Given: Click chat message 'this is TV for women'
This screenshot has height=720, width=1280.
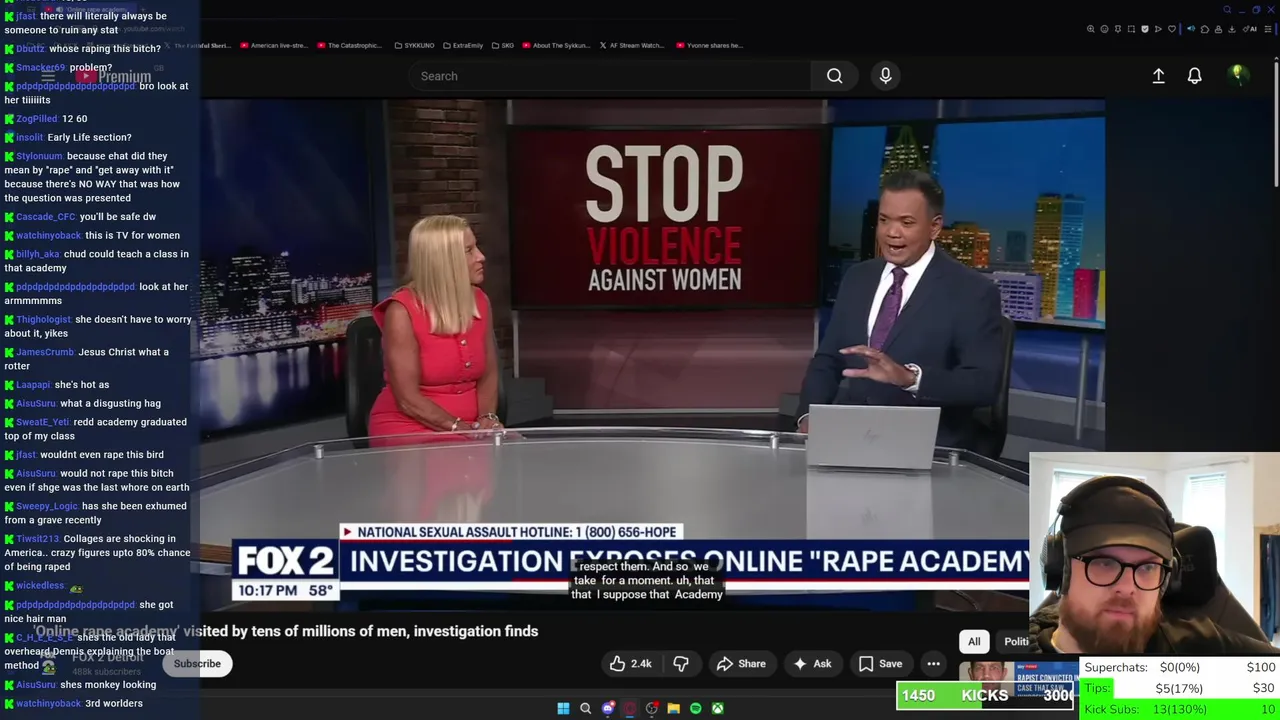Looking at the screenshot, I should point(132,236).
